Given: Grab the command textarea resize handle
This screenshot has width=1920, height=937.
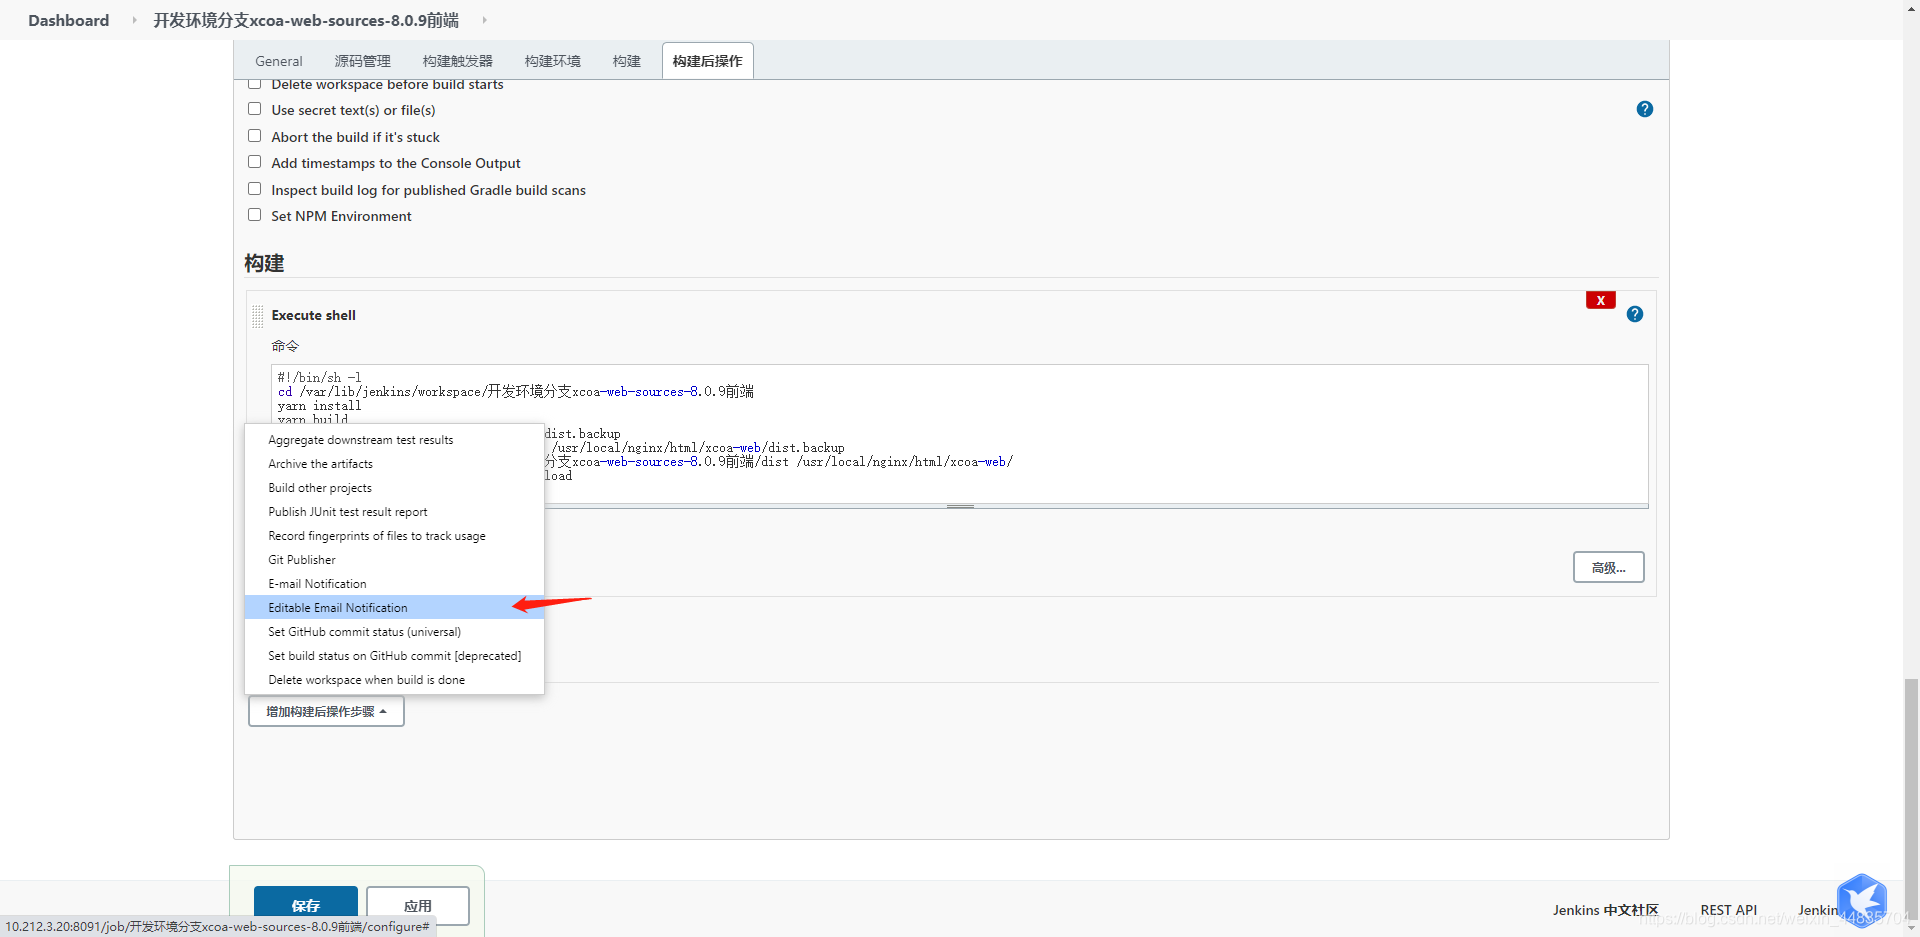Looking at the screenshot, I should (x=960, y=506).
